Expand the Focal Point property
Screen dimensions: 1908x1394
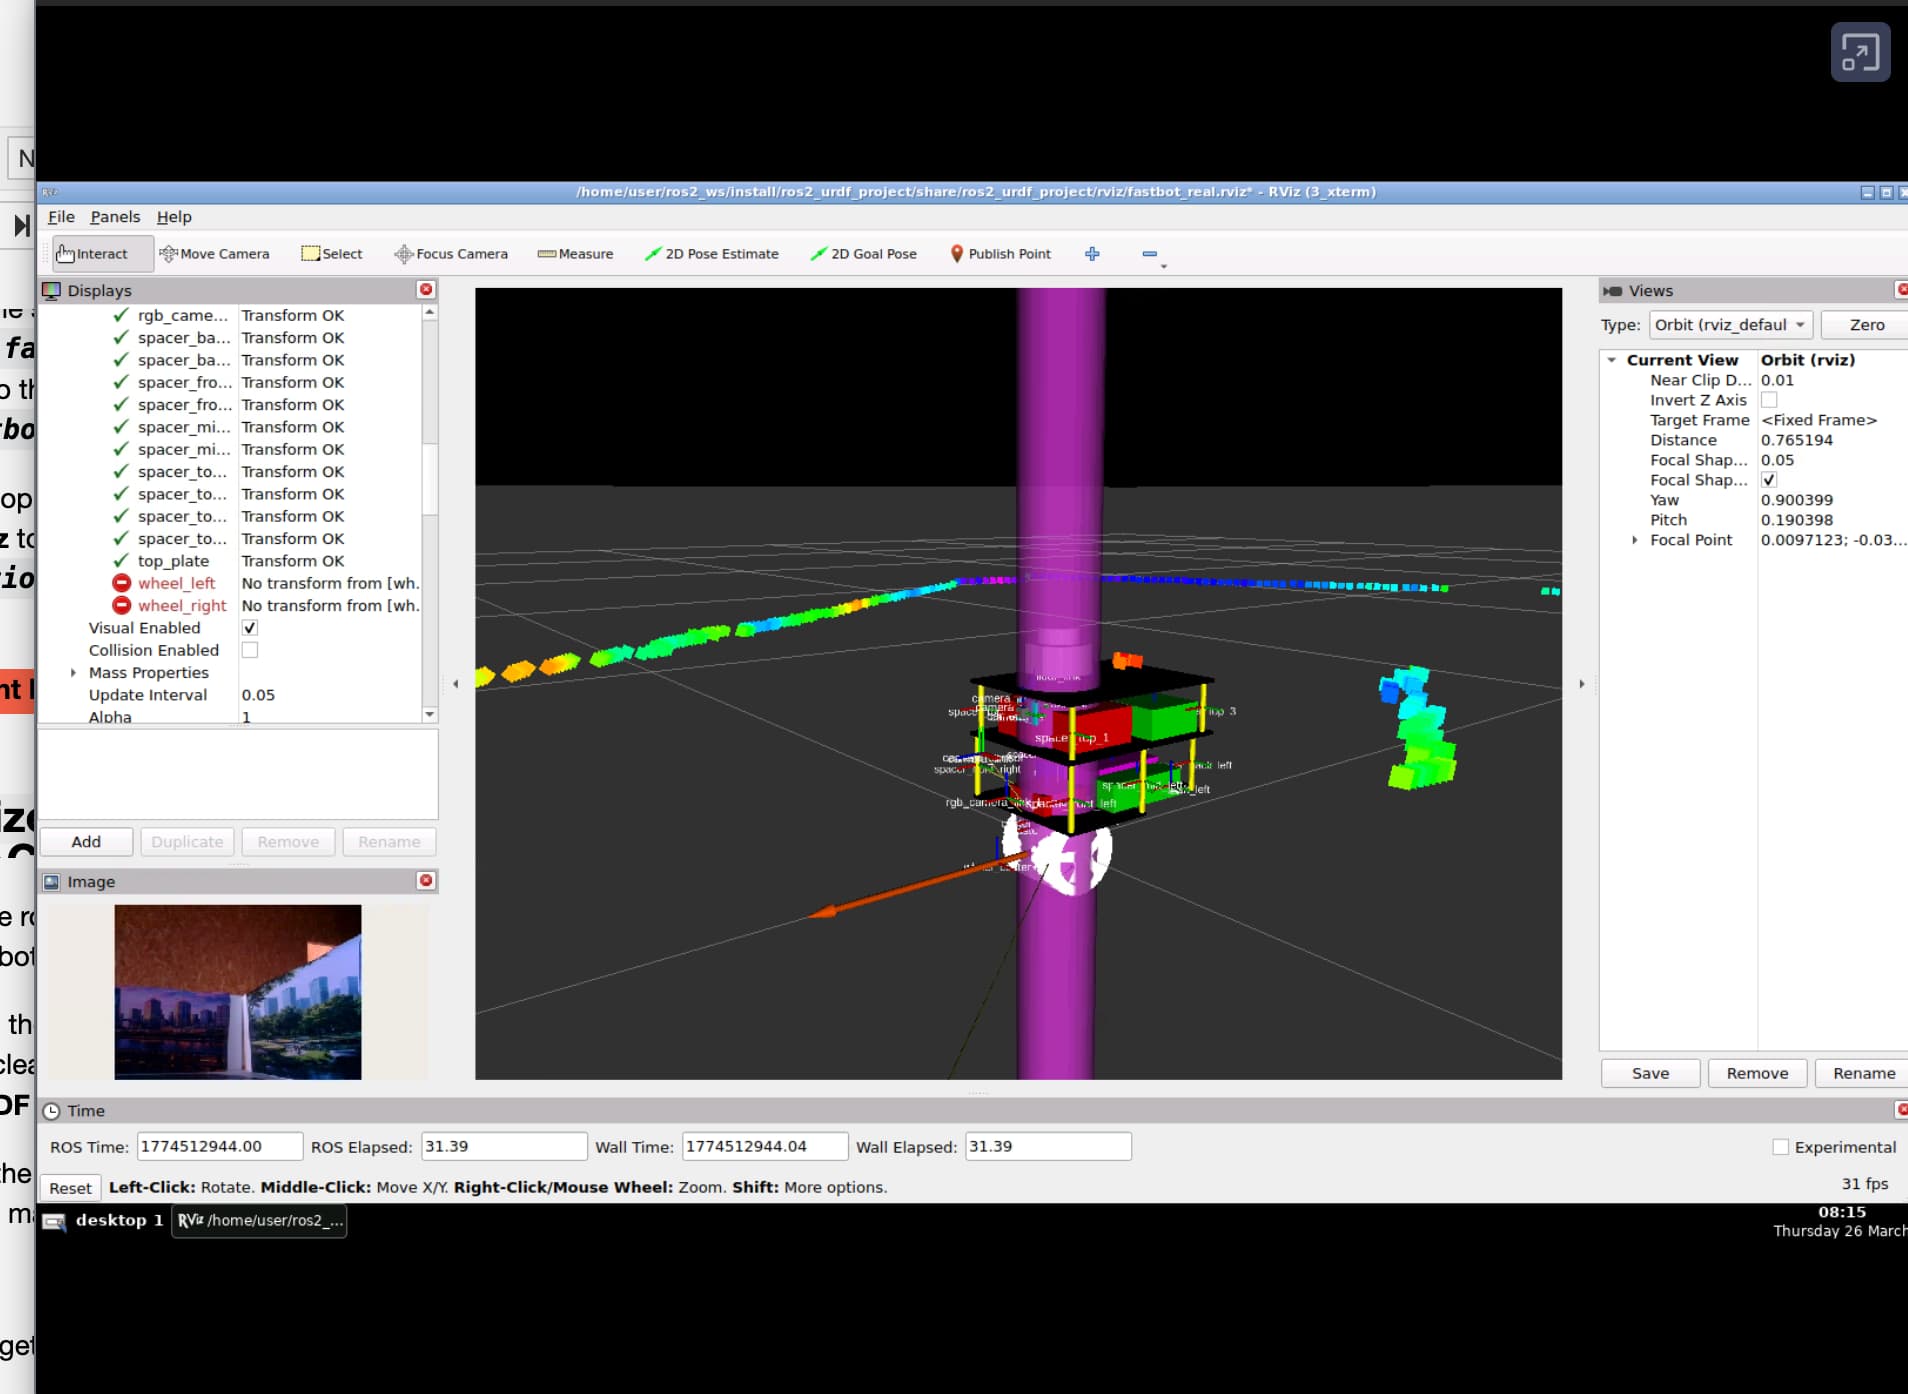tap(1635, 540)
